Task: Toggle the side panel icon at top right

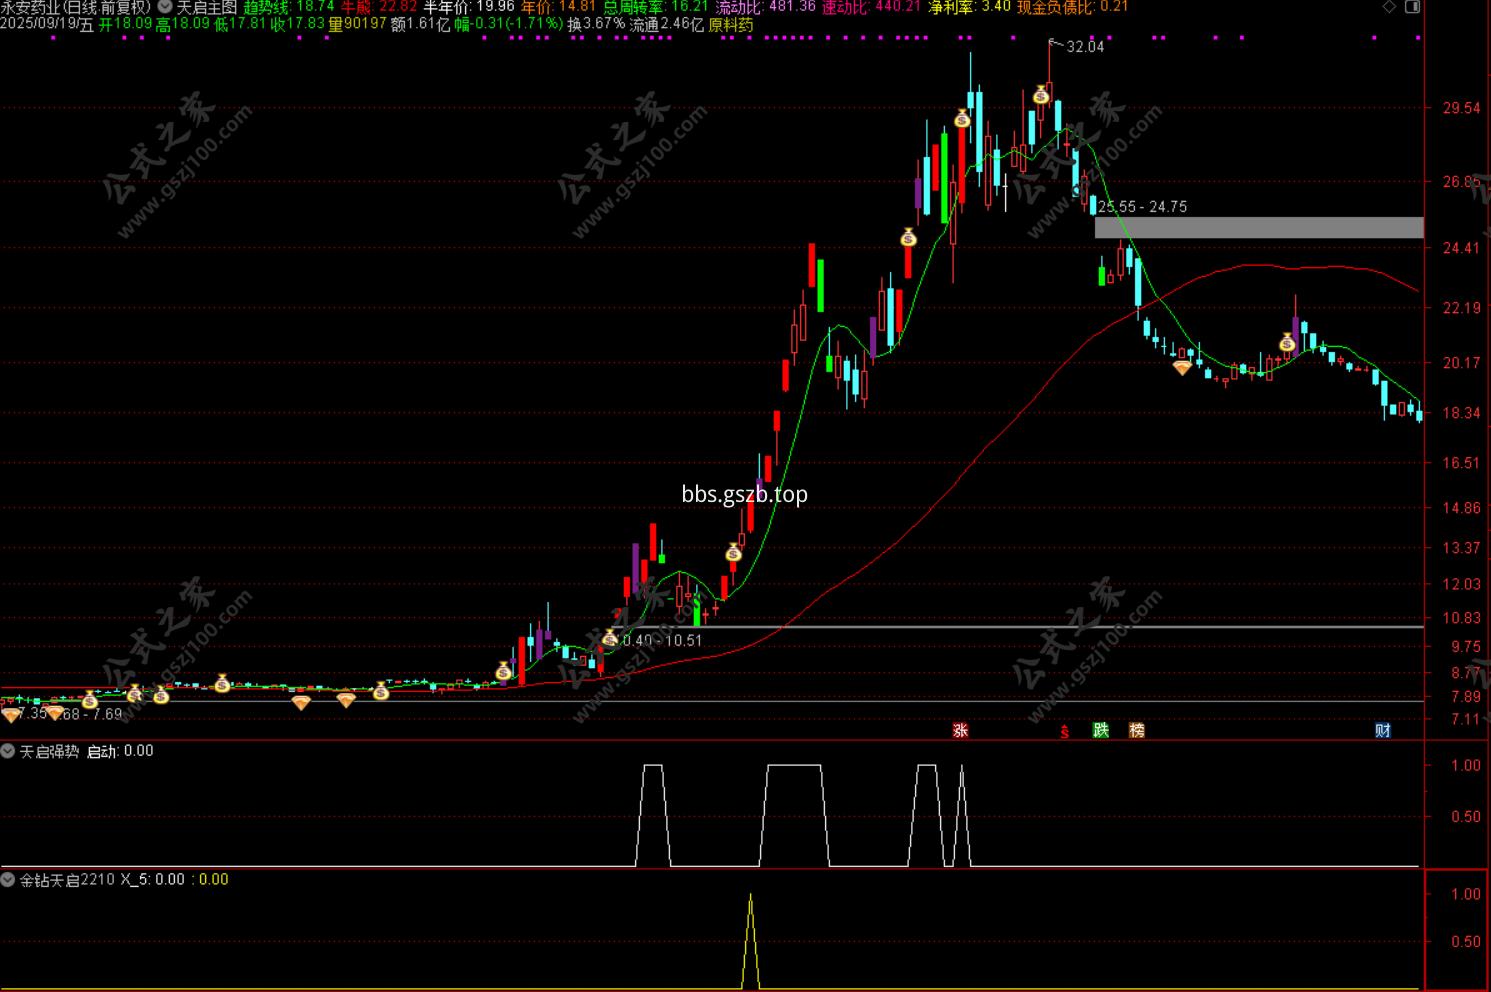Action: (x=1412, y=7)
